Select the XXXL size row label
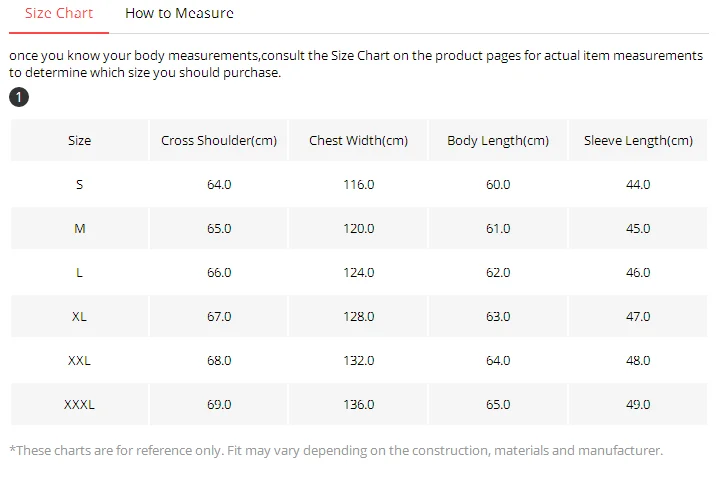 pyautogui.click(x=80, y=405)
